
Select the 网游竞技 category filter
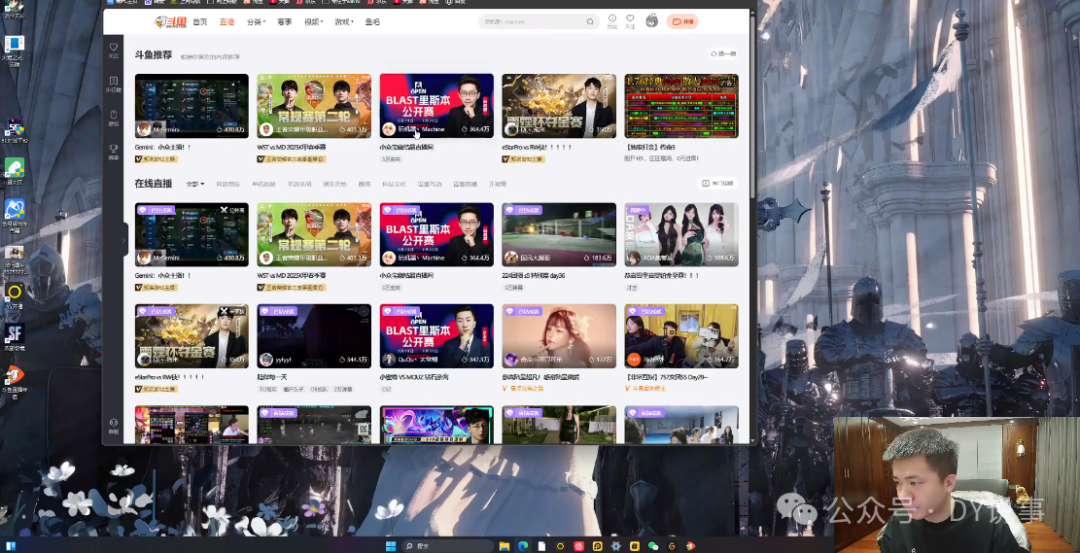228,184
